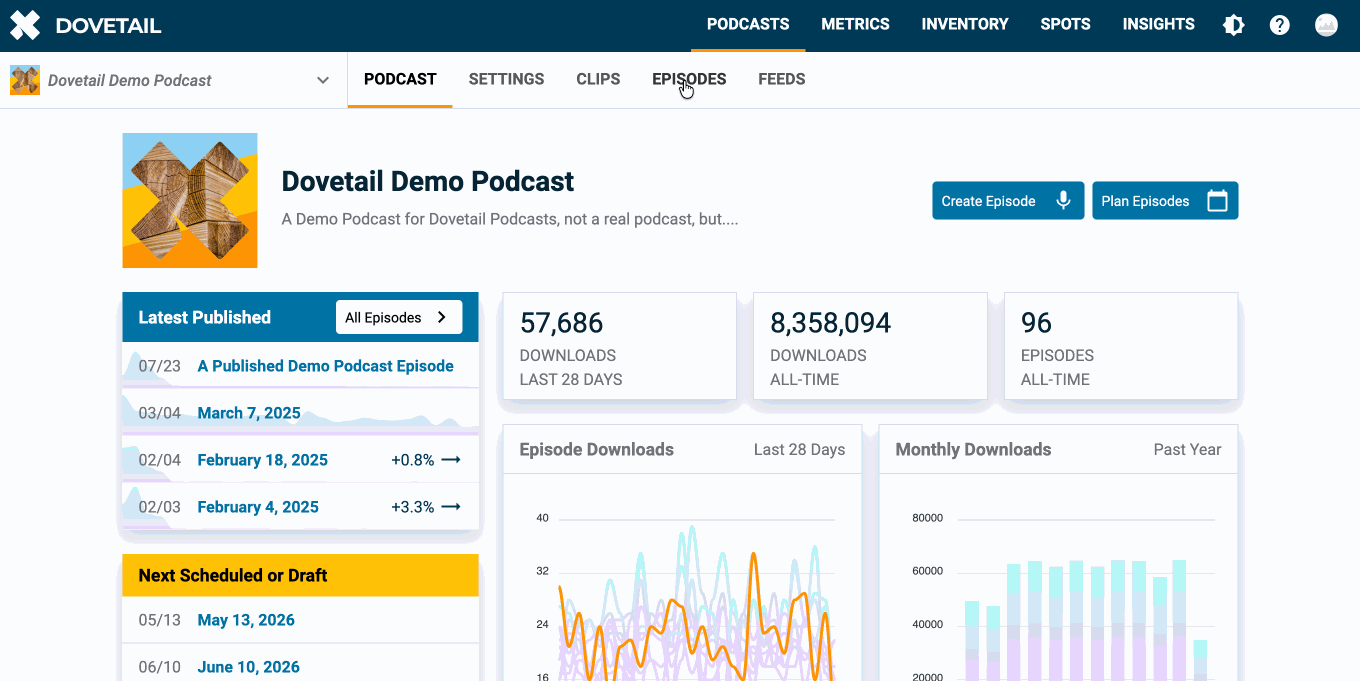This screenshot has height=681, width=1360.
Task: Click the 40 axis label in Episode Downloads
Action: 542,518
